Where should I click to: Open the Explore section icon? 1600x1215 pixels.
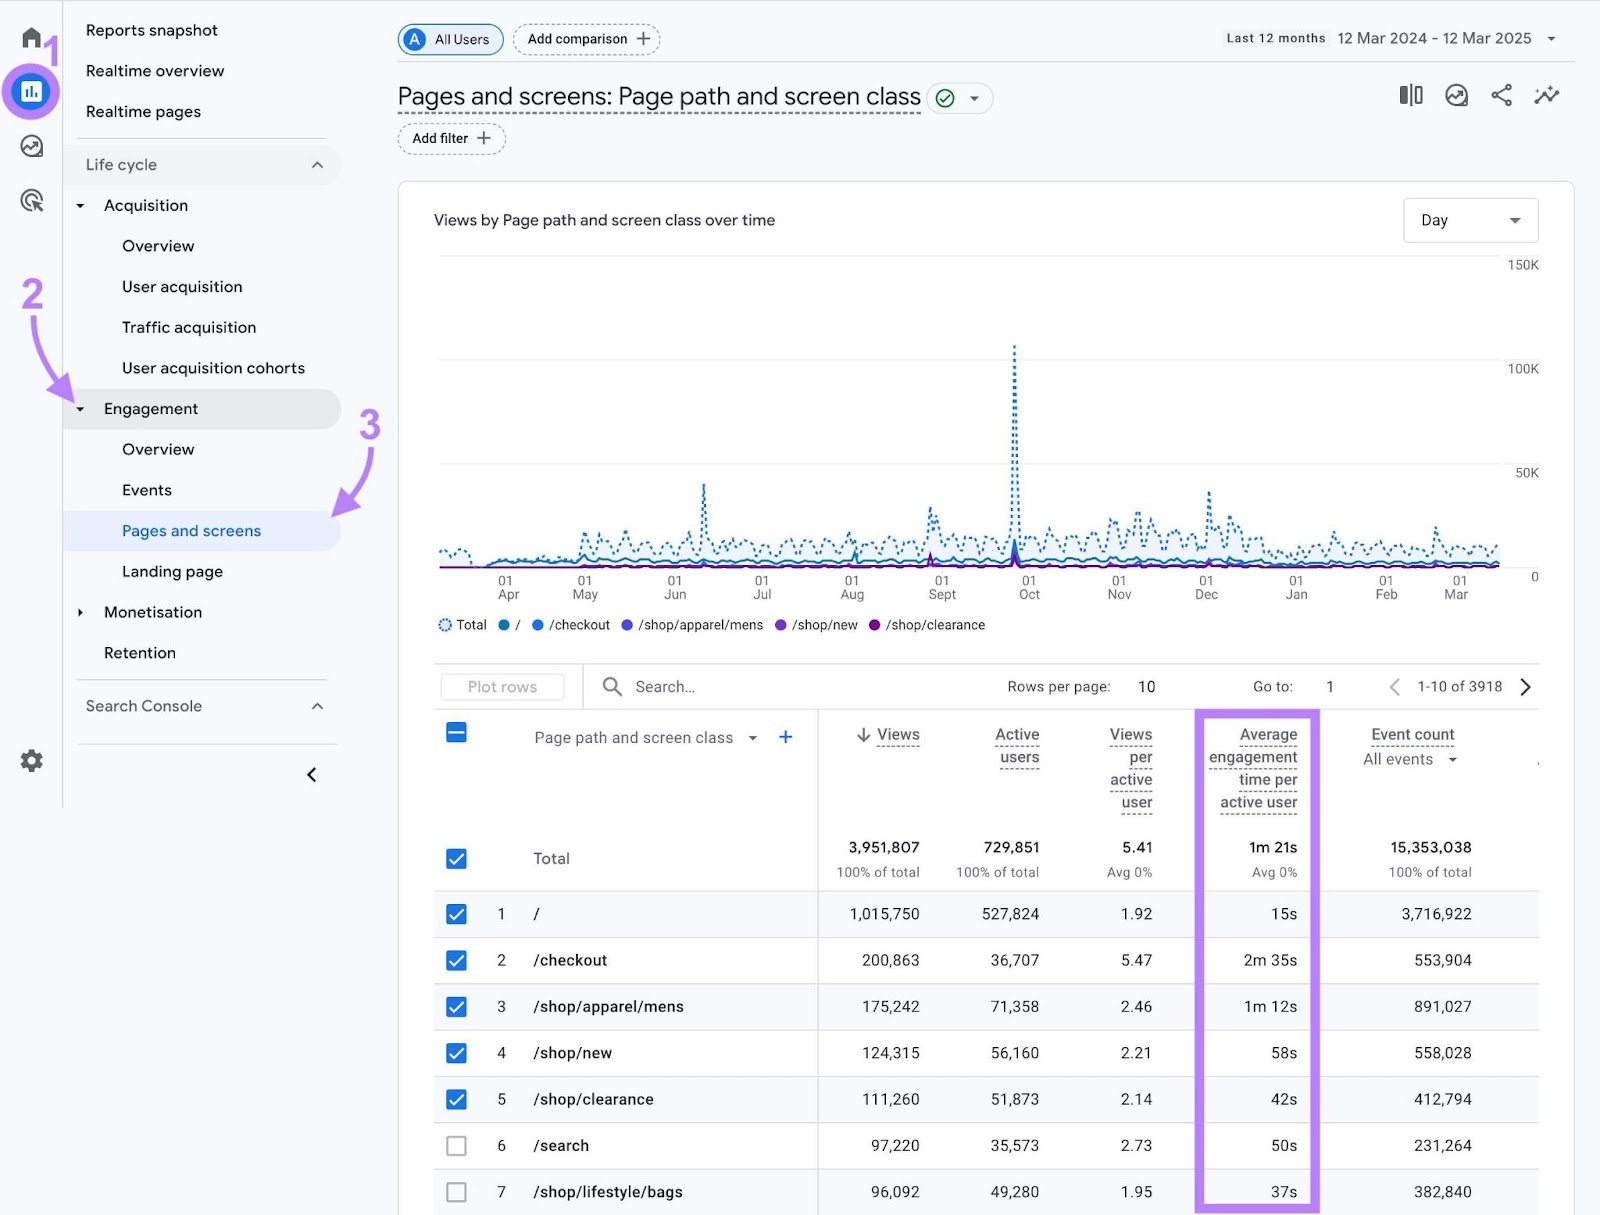(31, 146)
